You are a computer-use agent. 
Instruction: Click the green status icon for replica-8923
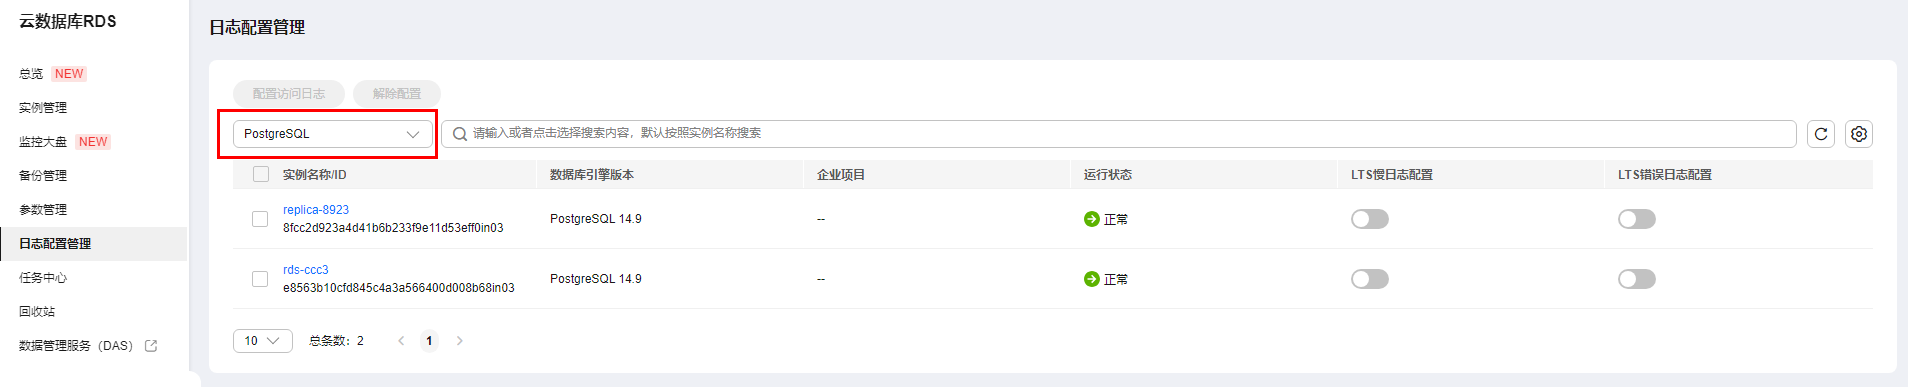[x=1092, y=219]
